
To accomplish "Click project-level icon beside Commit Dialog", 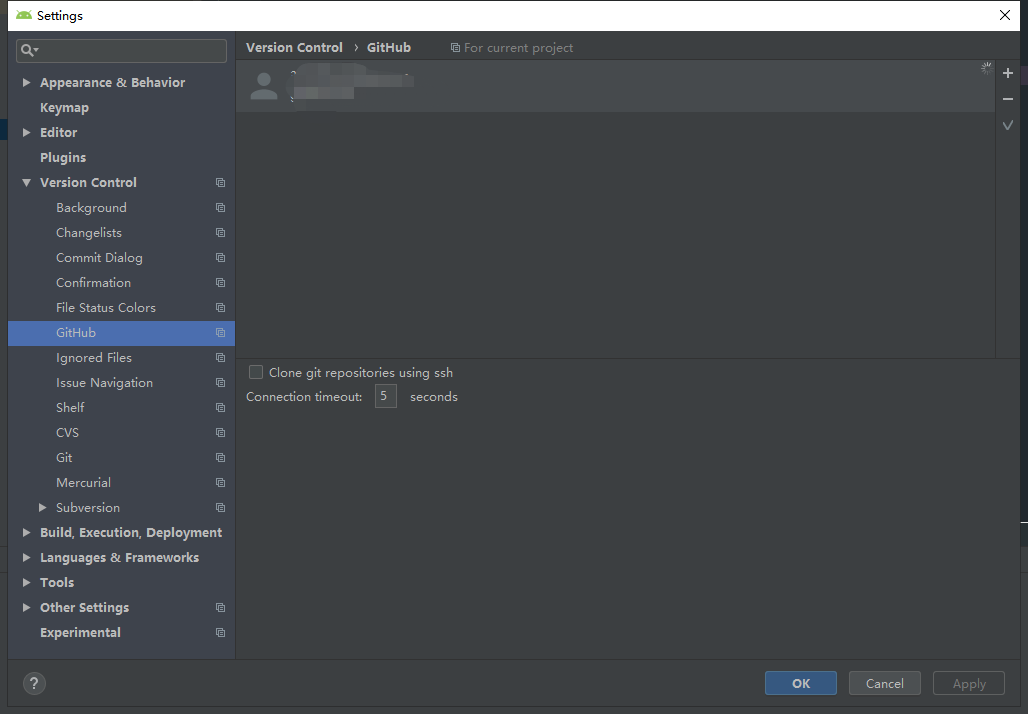I will [x=220, y=258].
